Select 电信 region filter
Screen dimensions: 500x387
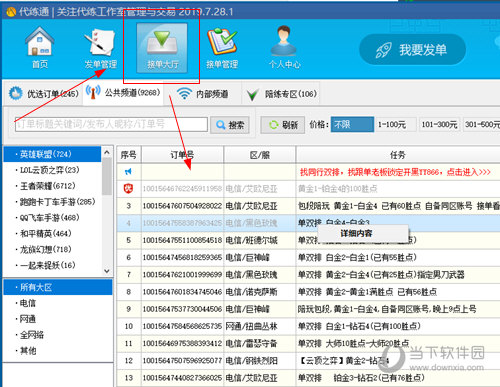58,303
